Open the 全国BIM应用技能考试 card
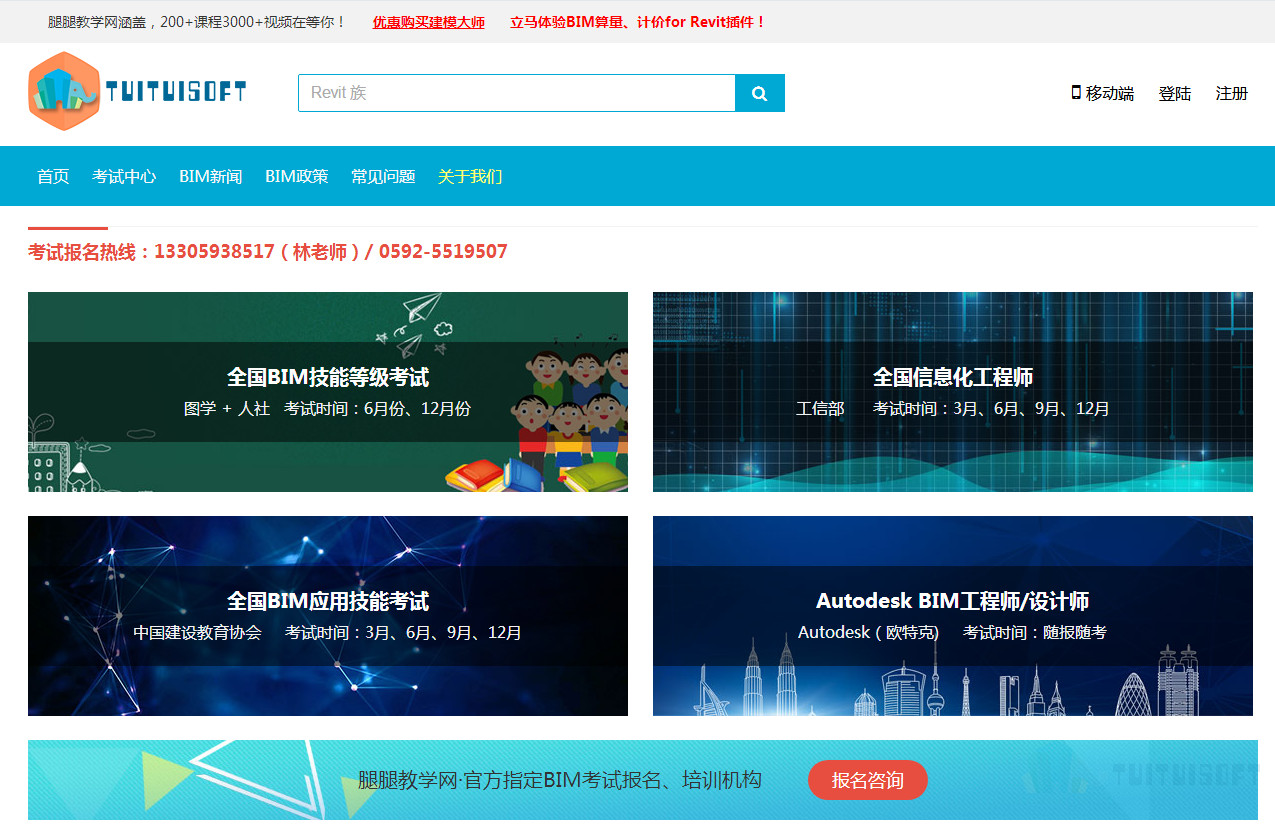This screenshot has width=1275, height=825. 328,616
